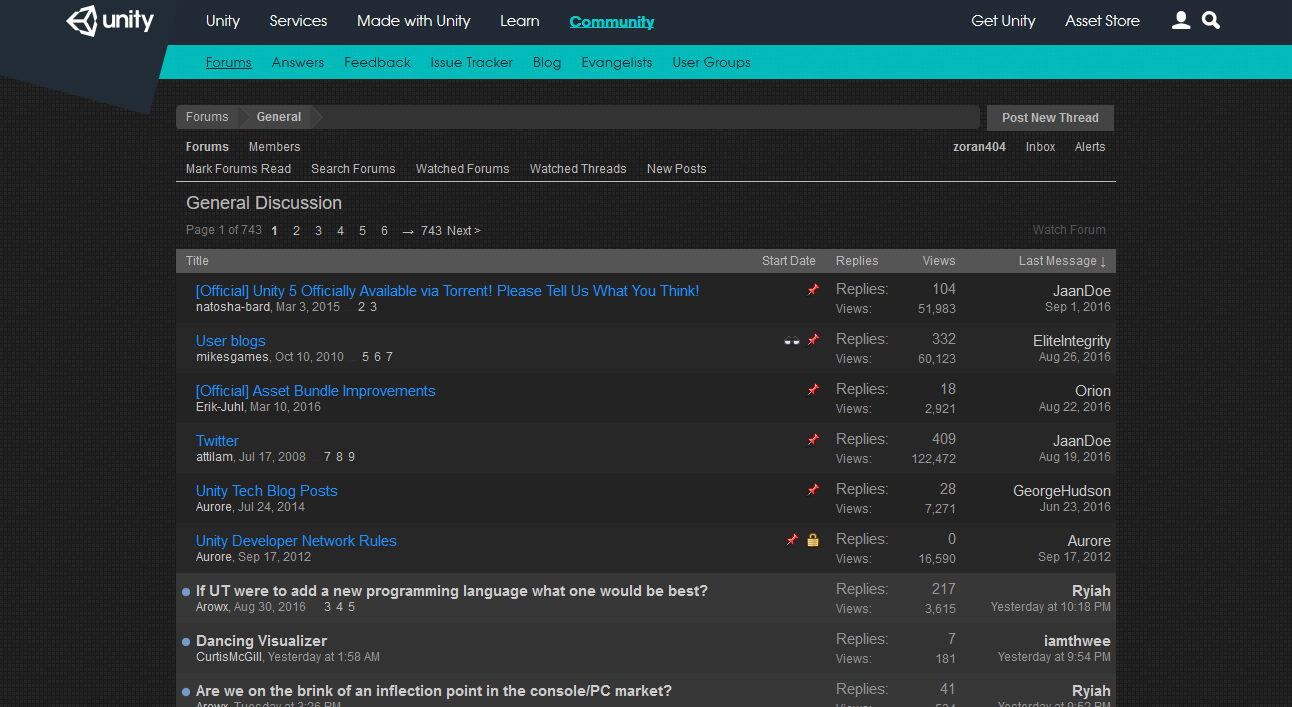
Task: Sort threads by Last Message column
Action: coord(1061,261)
